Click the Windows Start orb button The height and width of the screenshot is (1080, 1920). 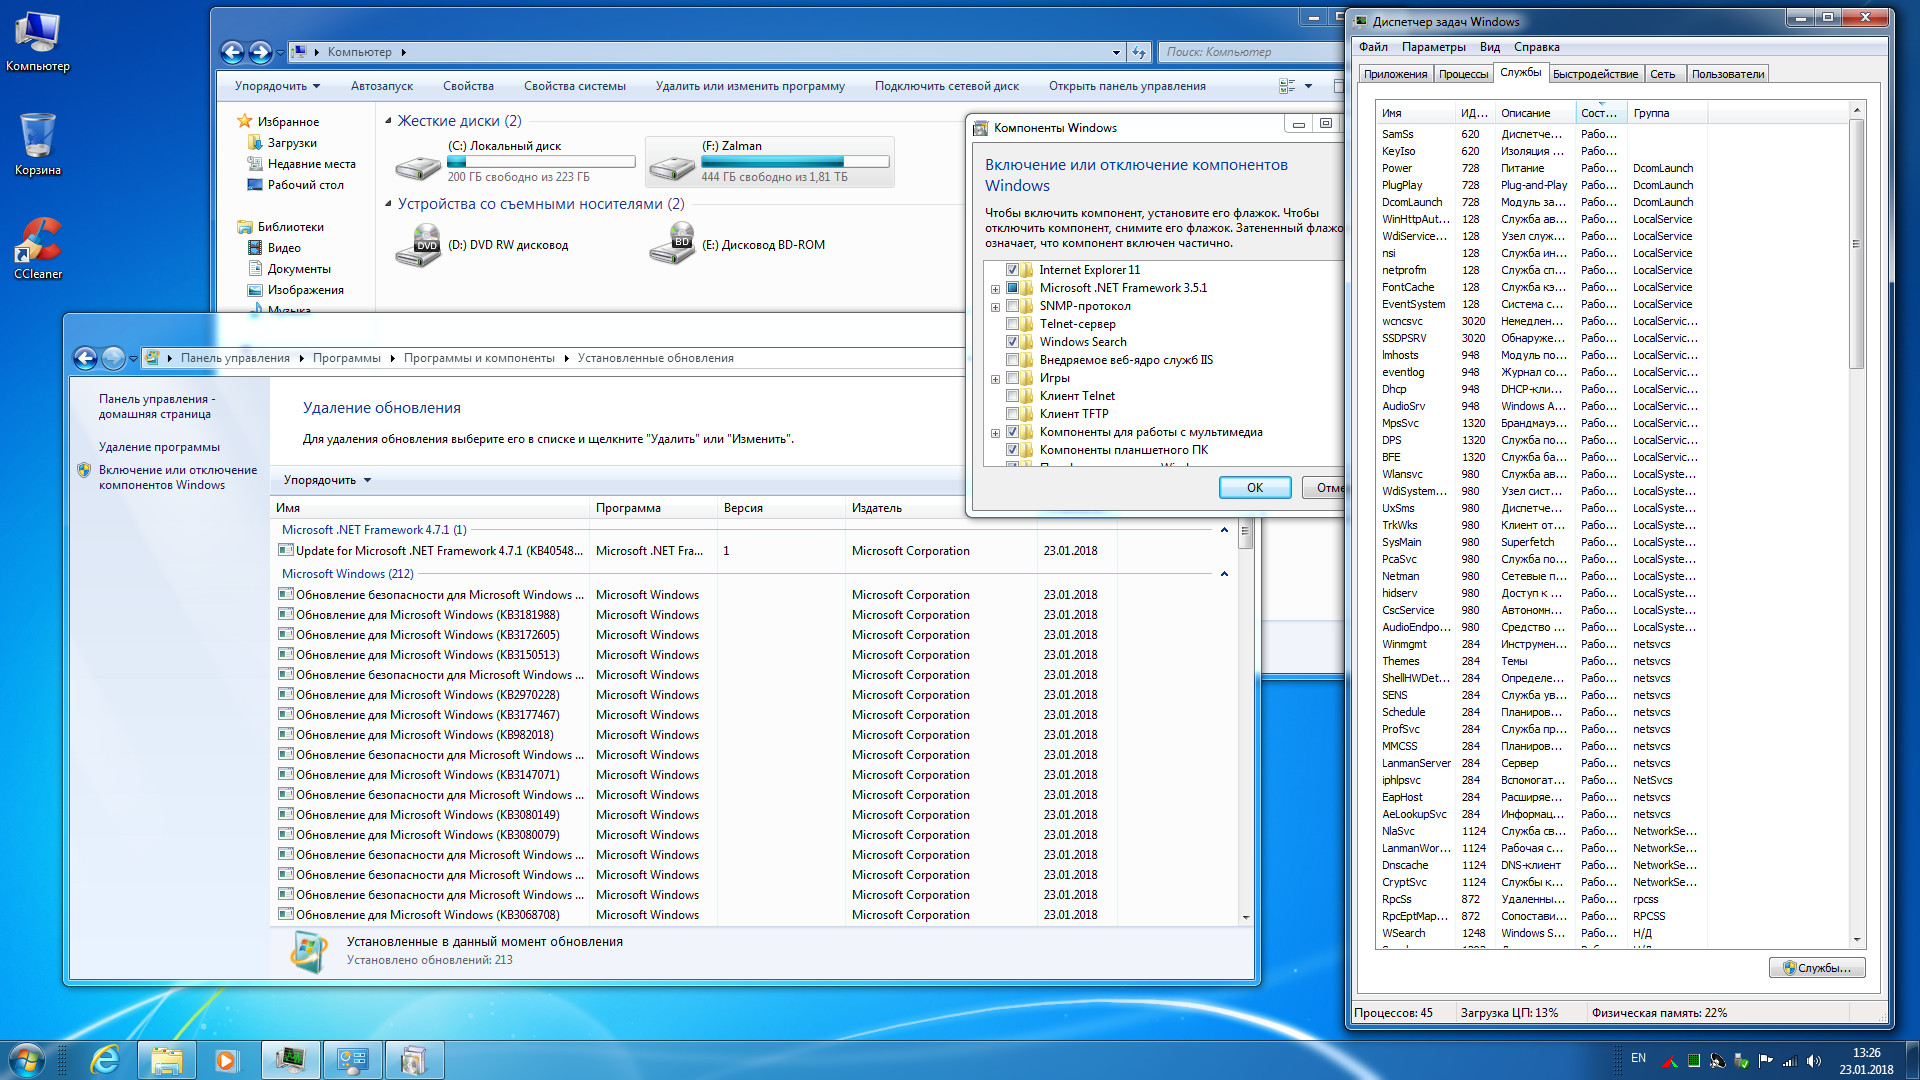pos(26,1059)
